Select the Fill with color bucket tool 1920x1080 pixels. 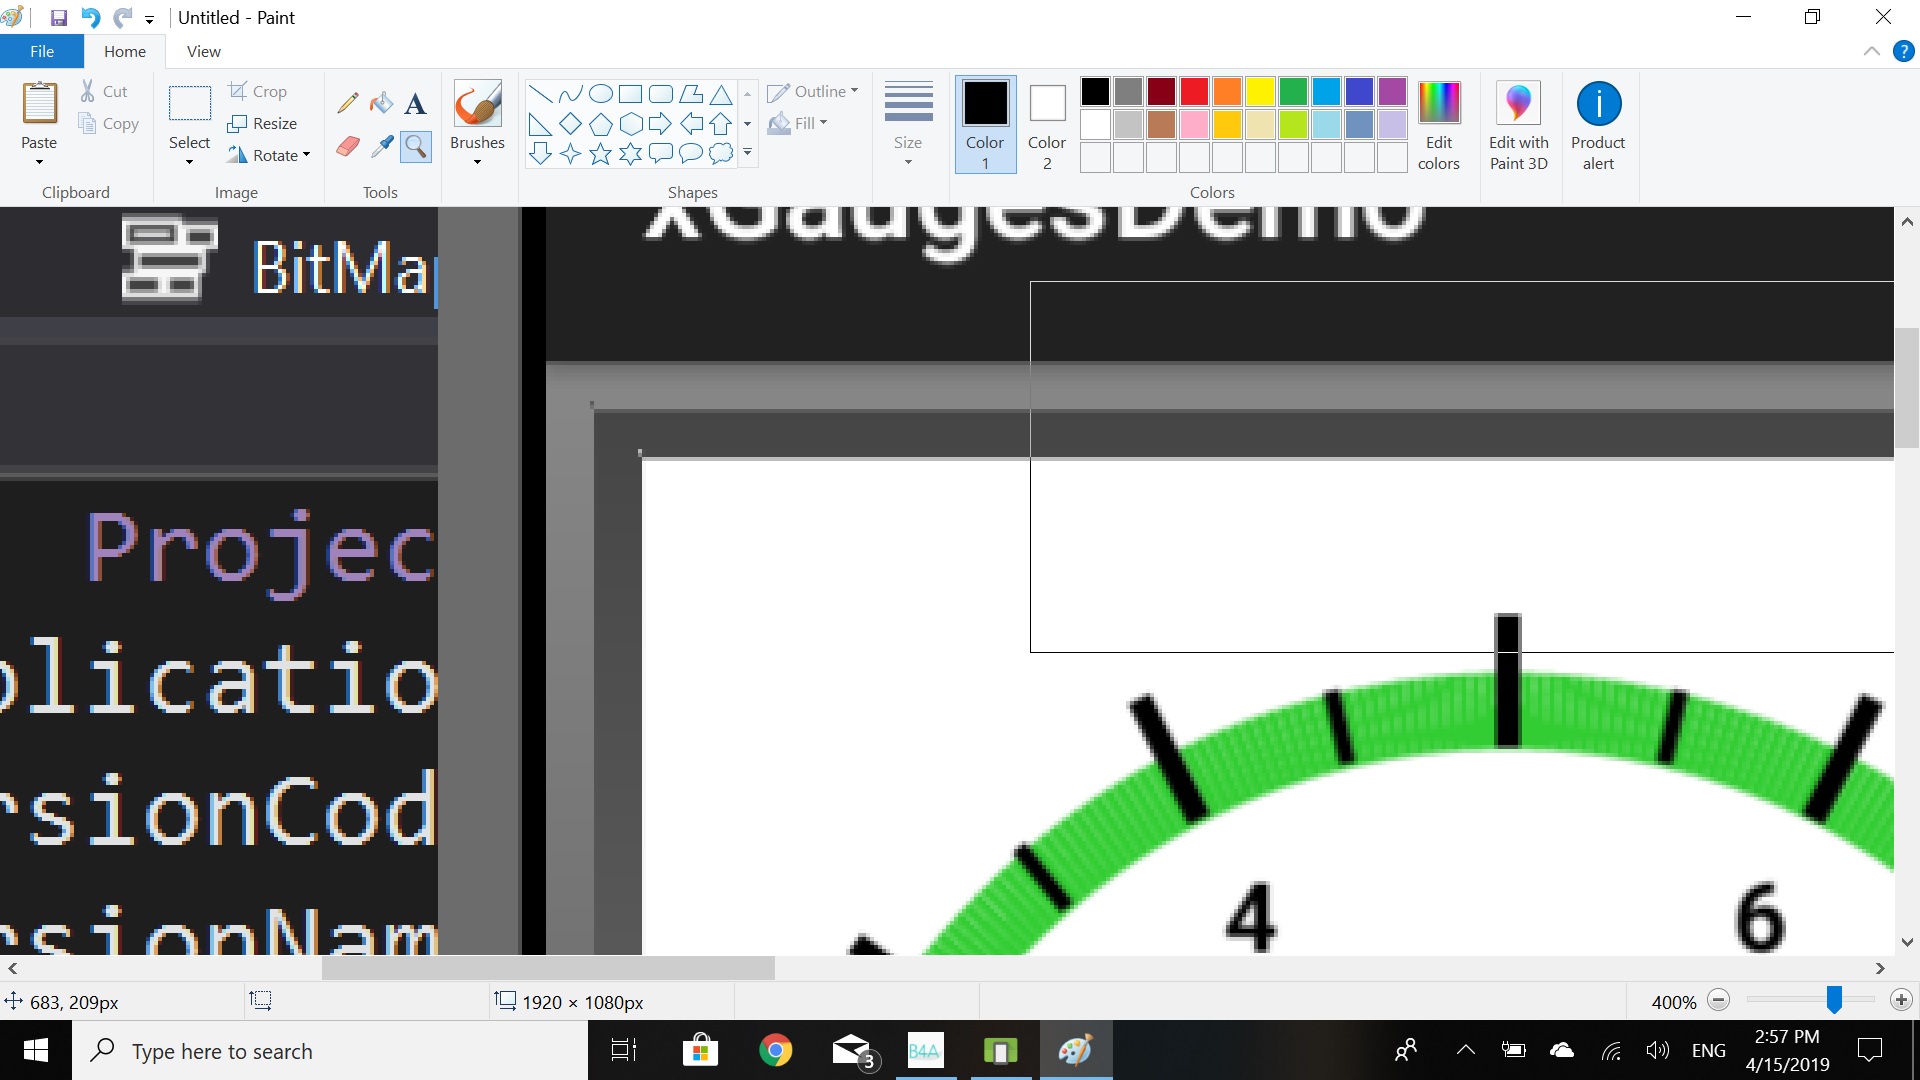[381, 102]
